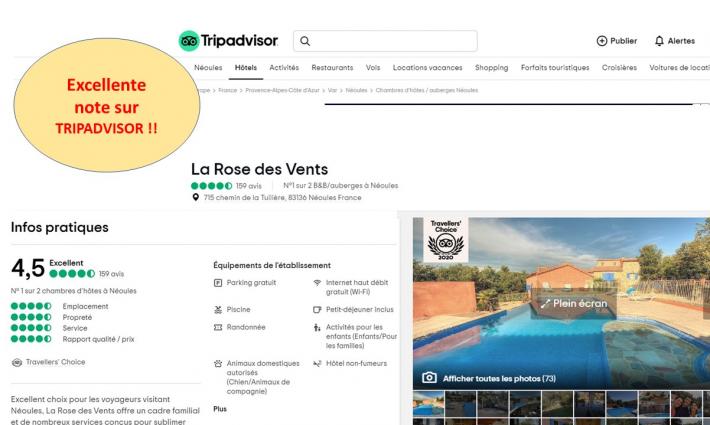Click Afficher toutes les photos link

click(499, 378)
